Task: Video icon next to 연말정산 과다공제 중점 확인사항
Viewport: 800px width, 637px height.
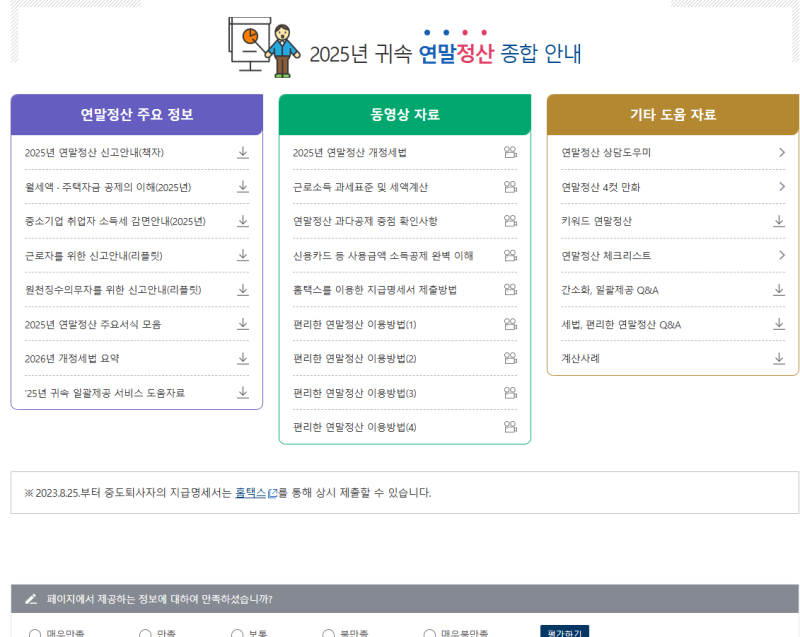Action: pyautogui.click(x=510, y=221)
